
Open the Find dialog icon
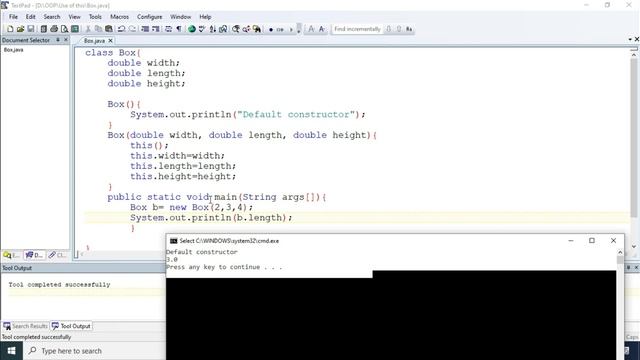pyautogui.click(x=236, y=29)
